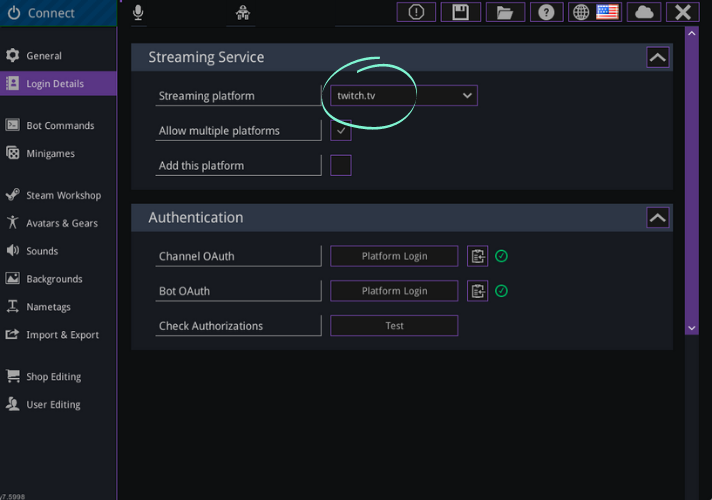Open help via question mark icon
Screen dimensions: 712x500
click(x=546, y=12)
